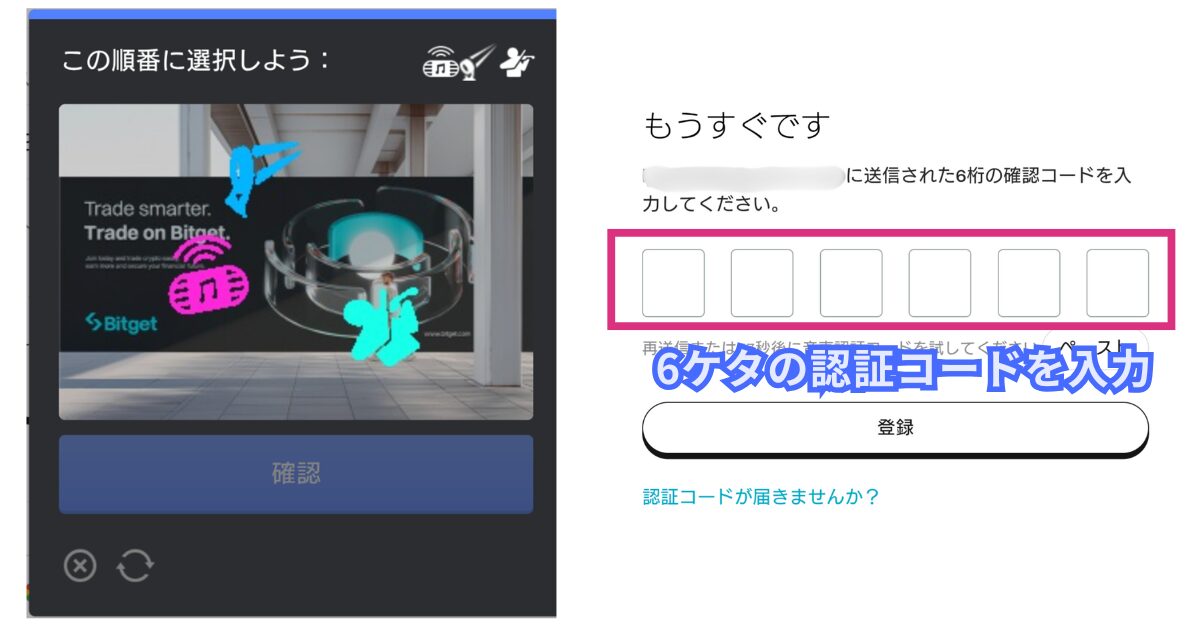Screen dimensions: 1200x630
Task: Select the pink music speaker shape in the captcha image
Action: pos(208,282)
